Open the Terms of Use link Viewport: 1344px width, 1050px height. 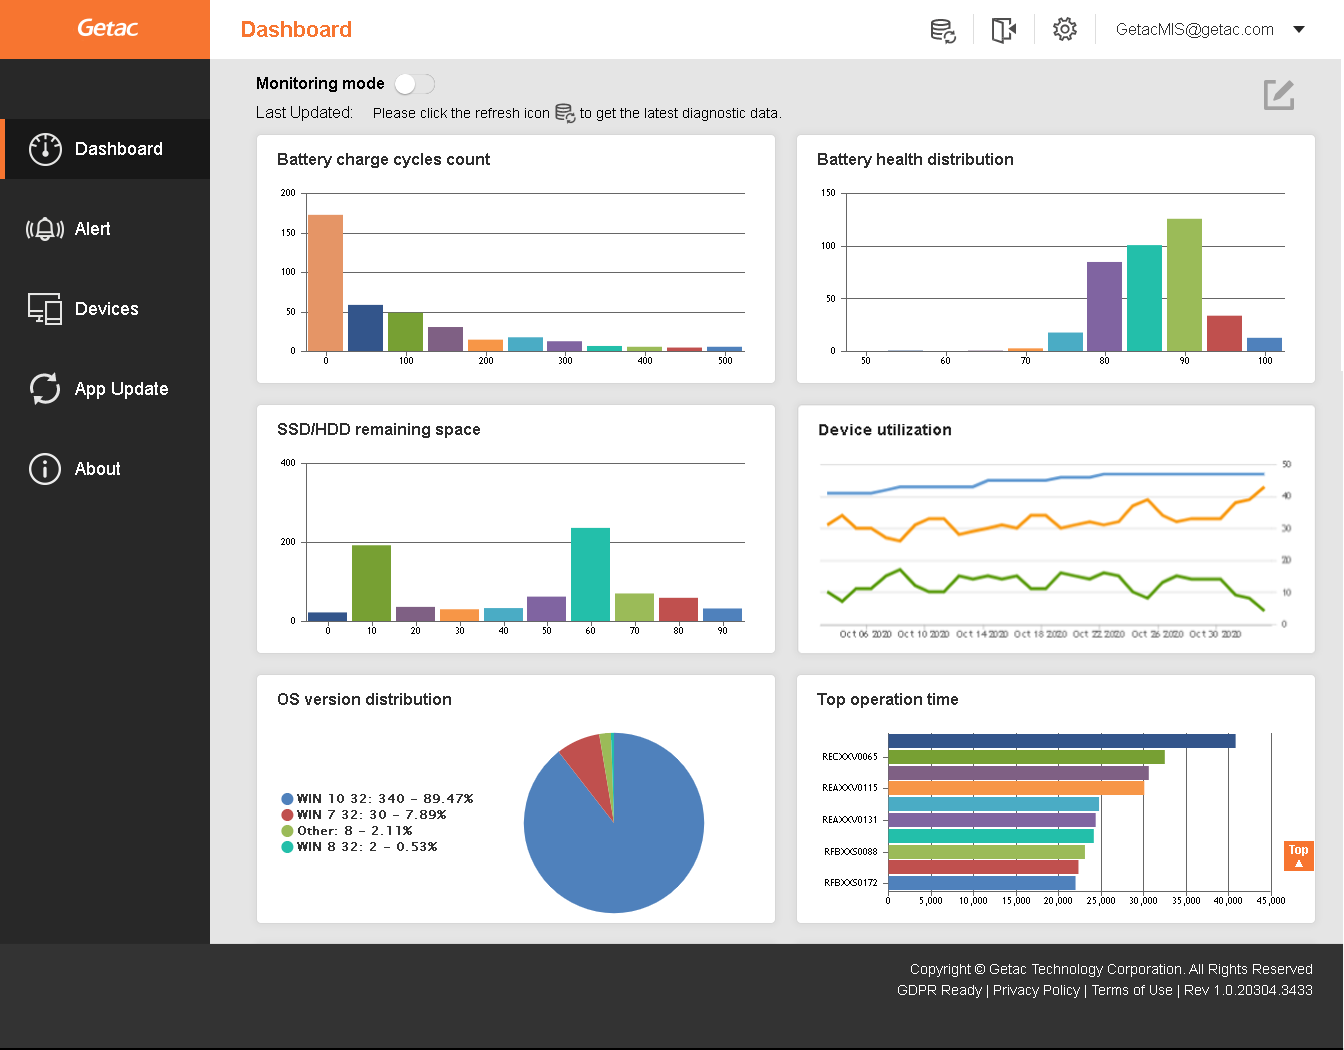click(1132, 990)
